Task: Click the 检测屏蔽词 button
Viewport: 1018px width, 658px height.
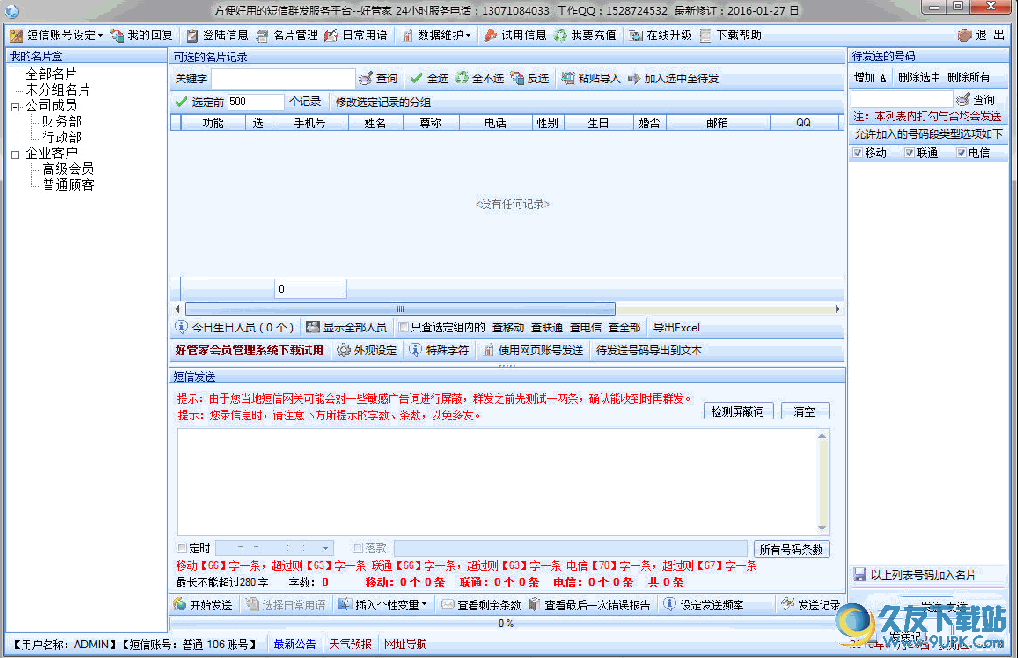Action: point(738,411)
